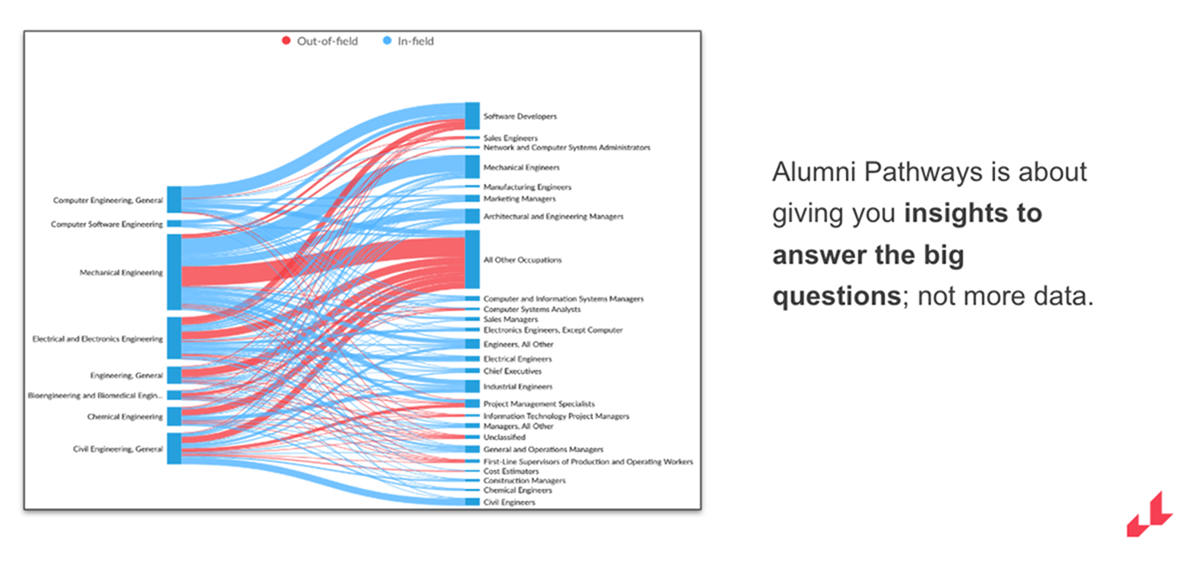The height and width of the screenshot is (561, 1182).
Task: Click the Computer Software Engineering node
Action: pos(174,224)
